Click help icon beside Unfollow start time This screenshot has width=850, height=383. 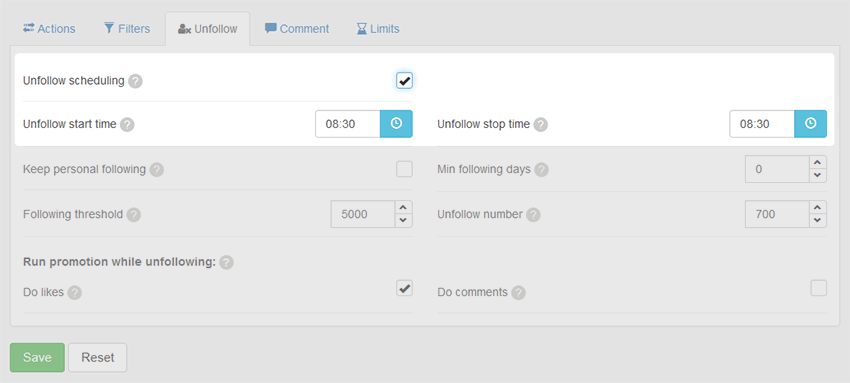pos(127,125)
